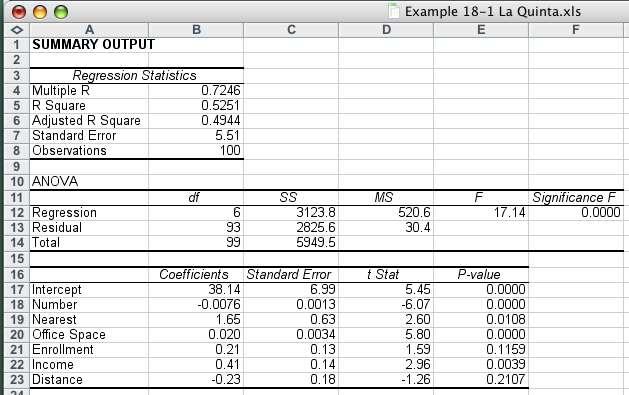Select the Total SS value 5949.5

[x=291, y=243]
